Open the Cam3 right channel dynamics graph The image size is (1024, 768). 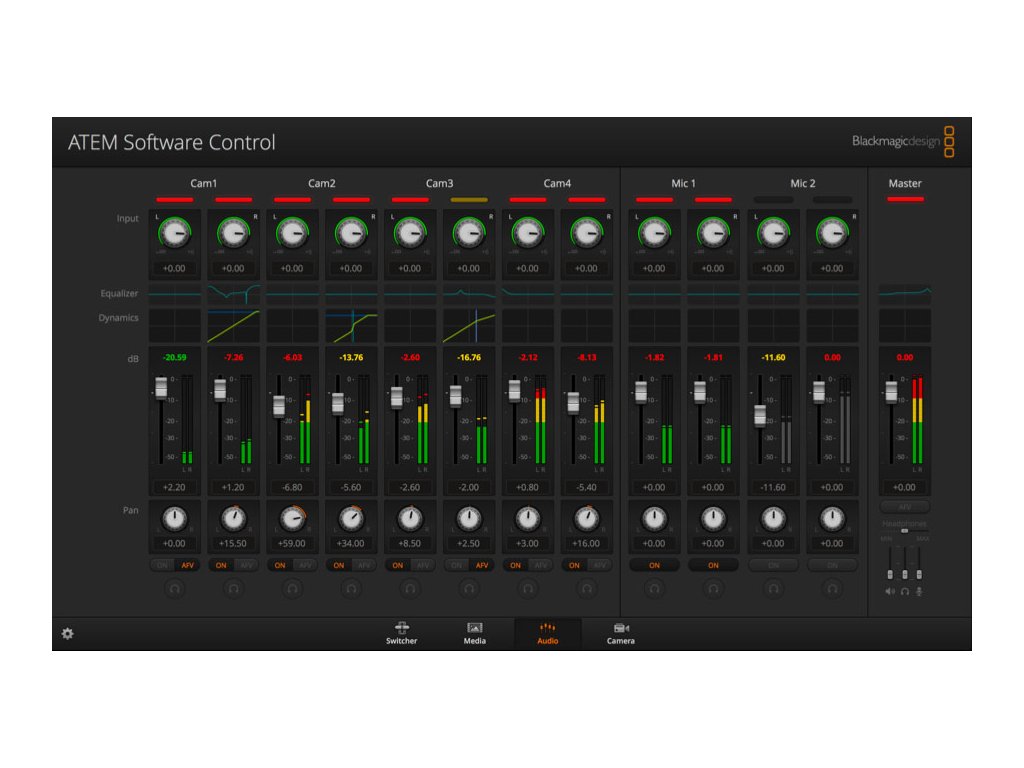(x=469, y=326)
